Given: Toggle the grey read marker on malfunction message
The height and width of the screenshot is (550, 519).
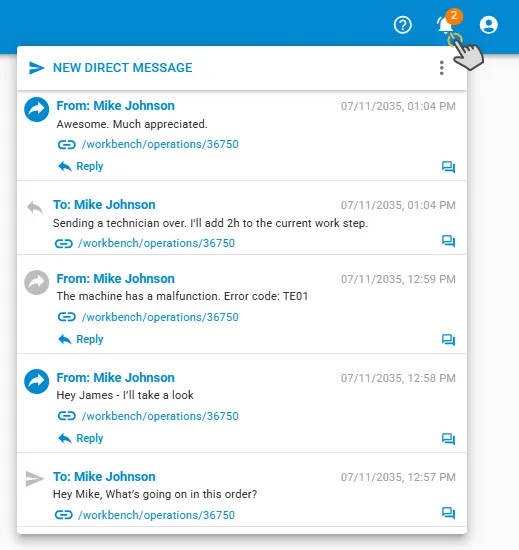Looking at the screenshot, I should point(36,282).
